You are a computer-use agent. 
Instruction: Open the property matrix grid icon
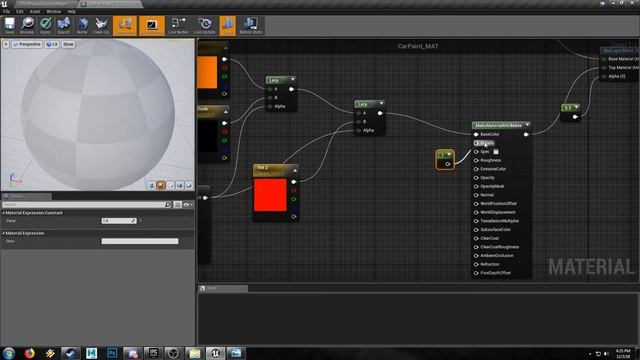pyautogui.click(x=178, y=204)
